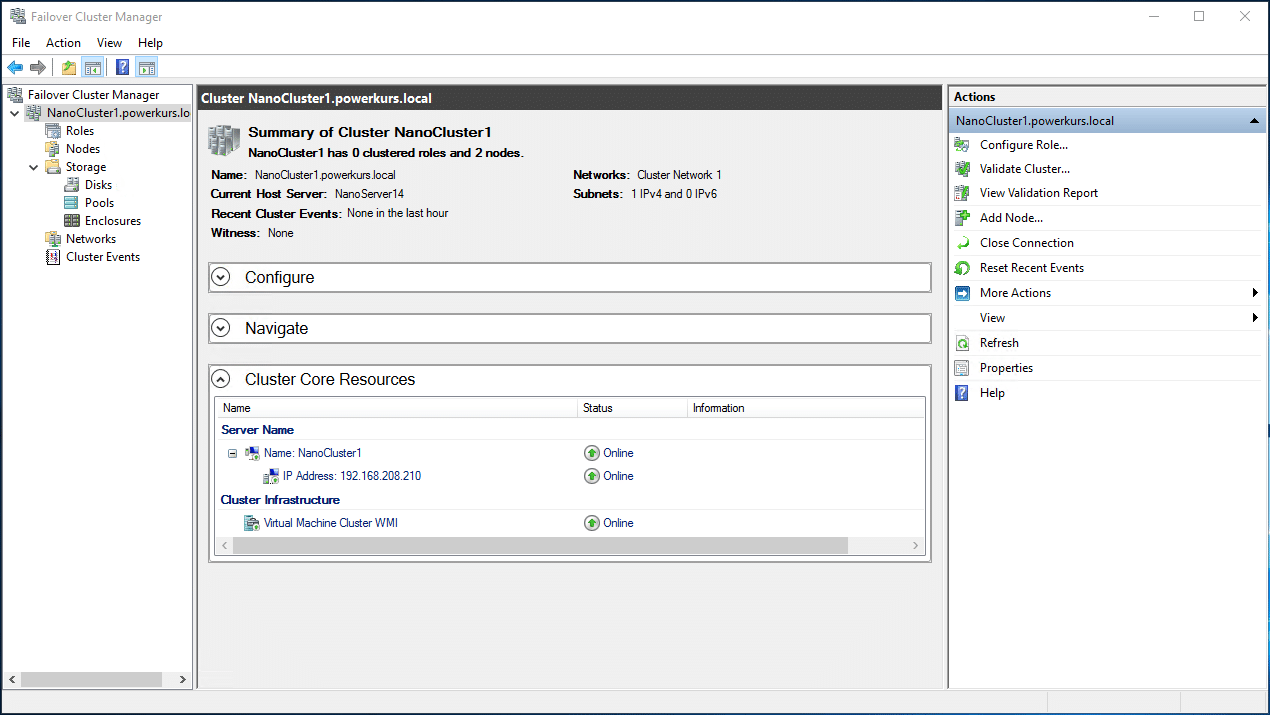Click the Networks tree icon

click(53, 239)
